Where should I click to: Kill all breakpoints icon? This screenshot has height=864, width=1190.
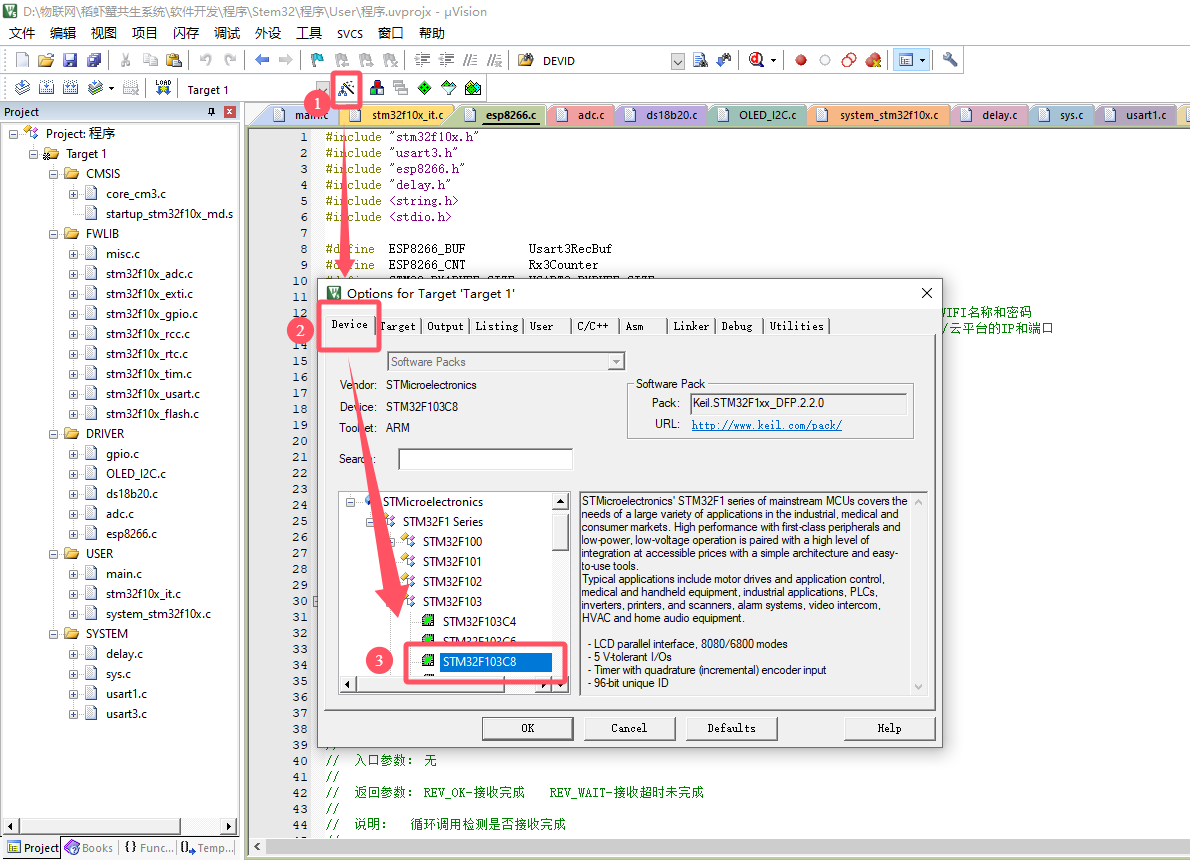874,60
